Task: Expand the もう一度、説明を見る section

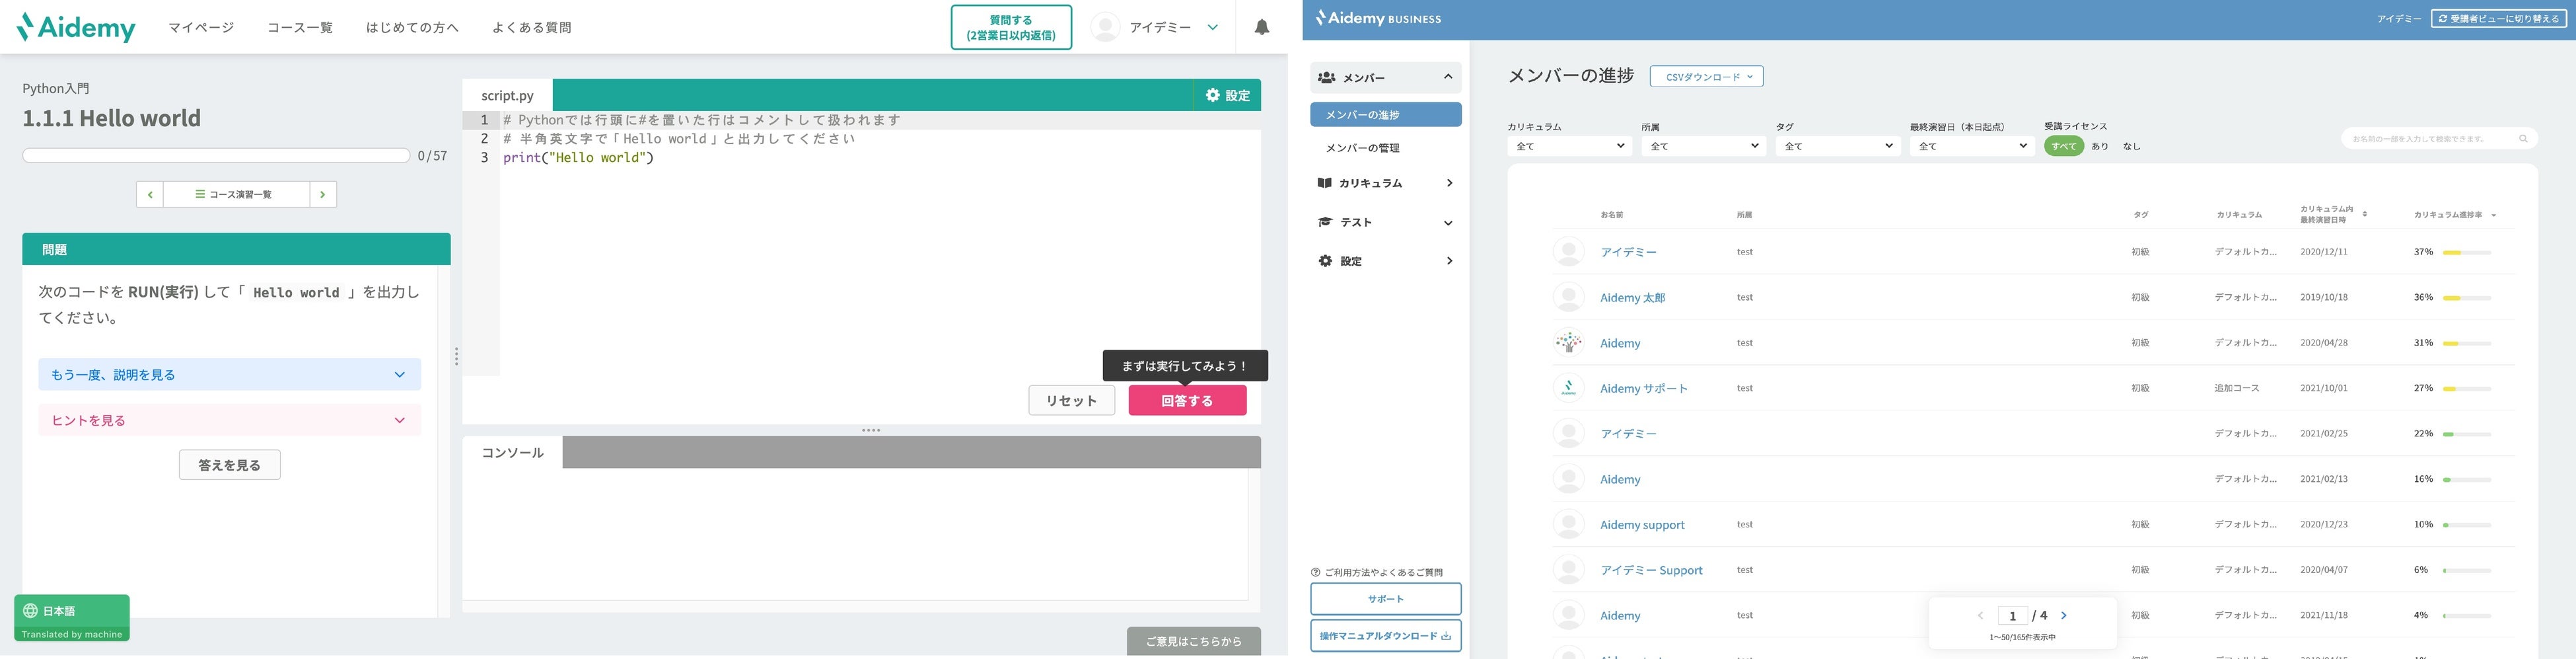Action: coord(229,374)
